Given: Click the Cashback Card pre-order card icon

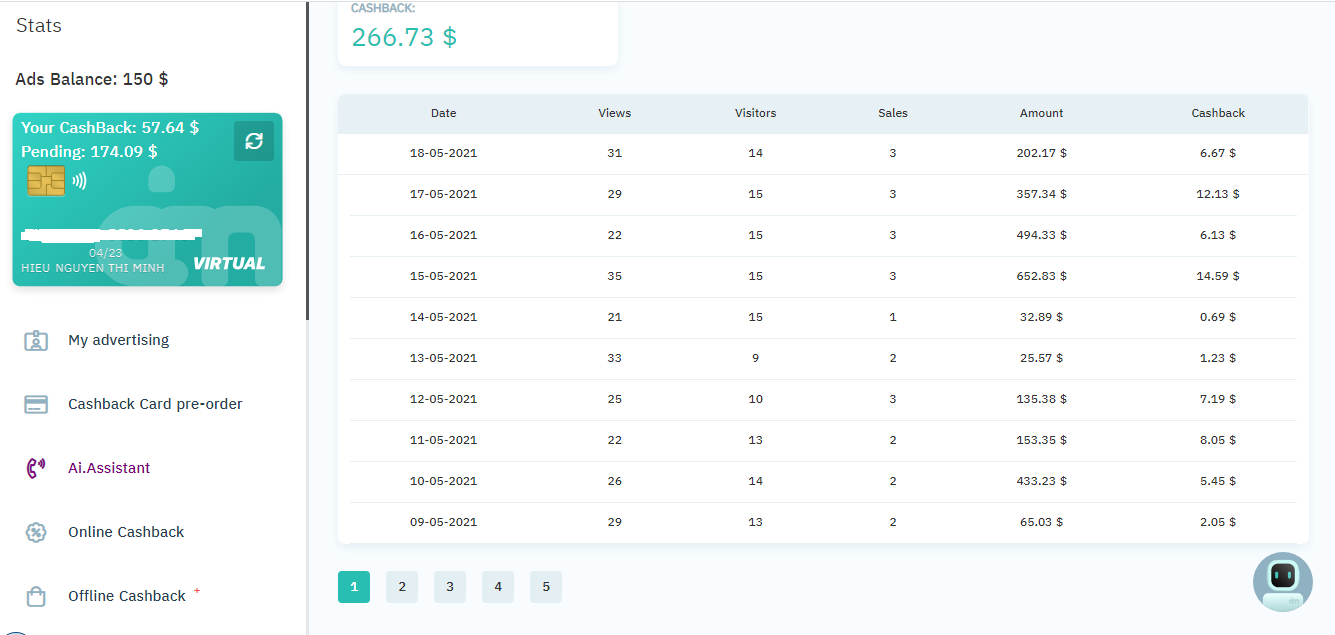Looking at the screenshot, I should tap(36, 404).
